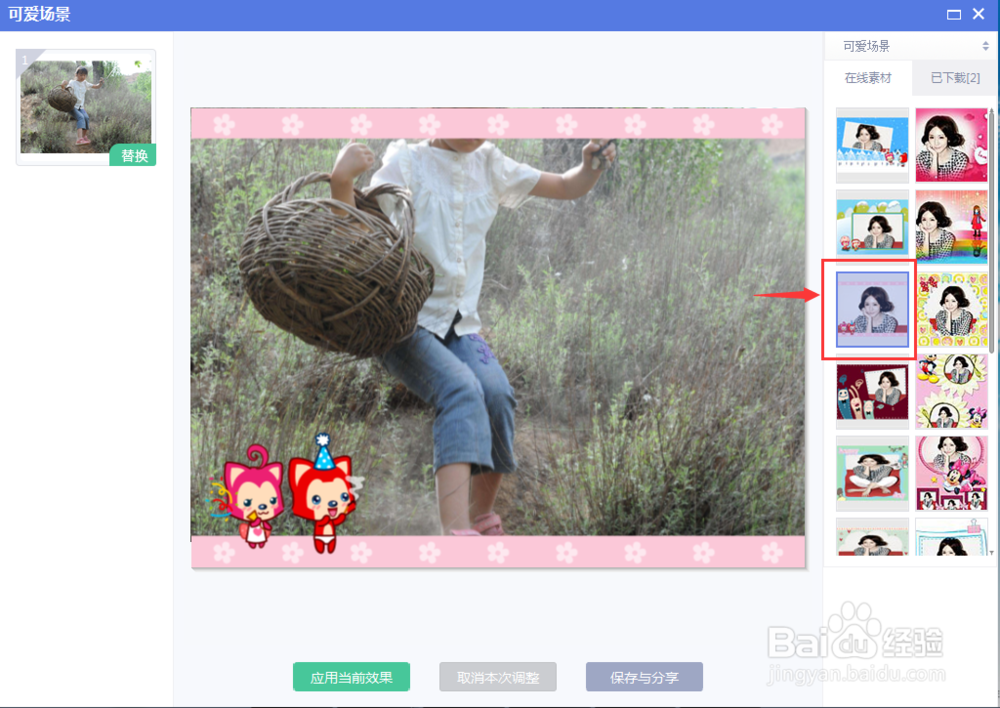Select photo thumbnail number 1 in left panel
Viewport: 1000px width, 708px height.
click(86, 107)
